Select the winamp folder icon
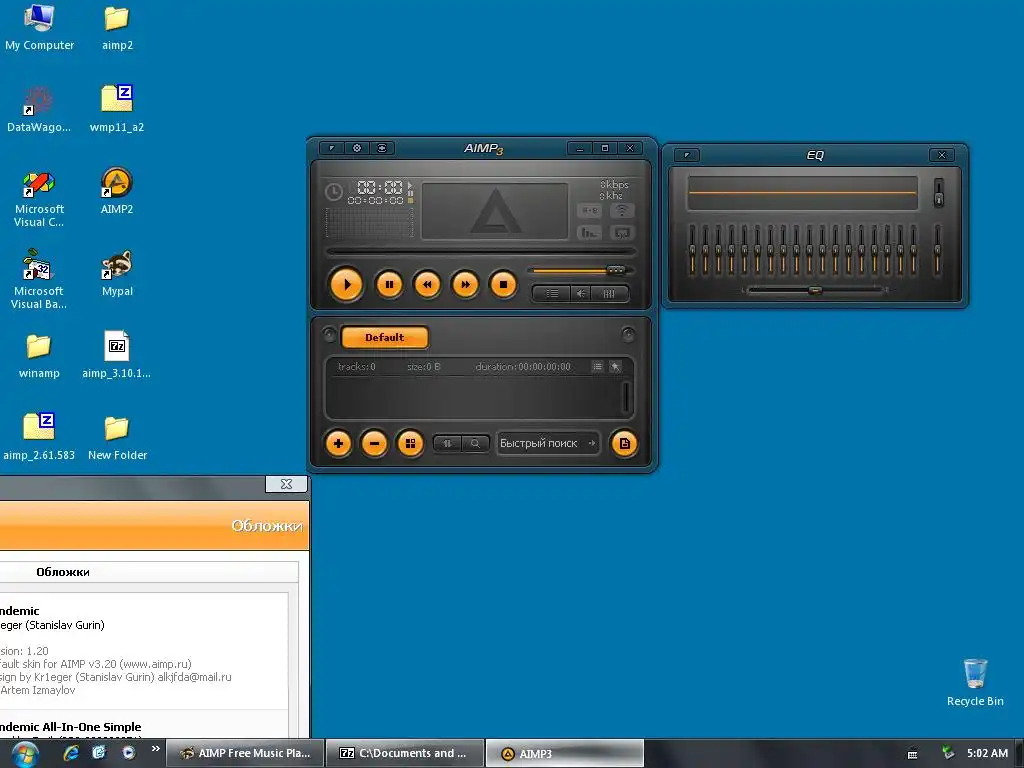 39,356
